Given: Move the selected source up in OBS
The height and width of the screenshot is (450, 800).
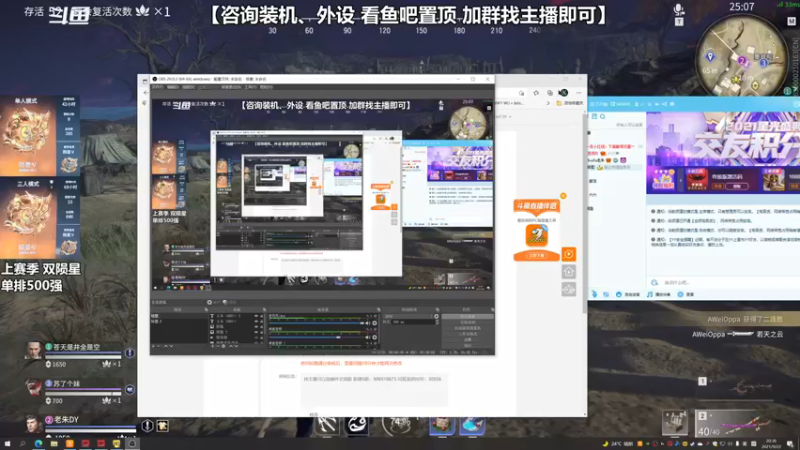Looking at the screenshot, I should pos(231,346).
